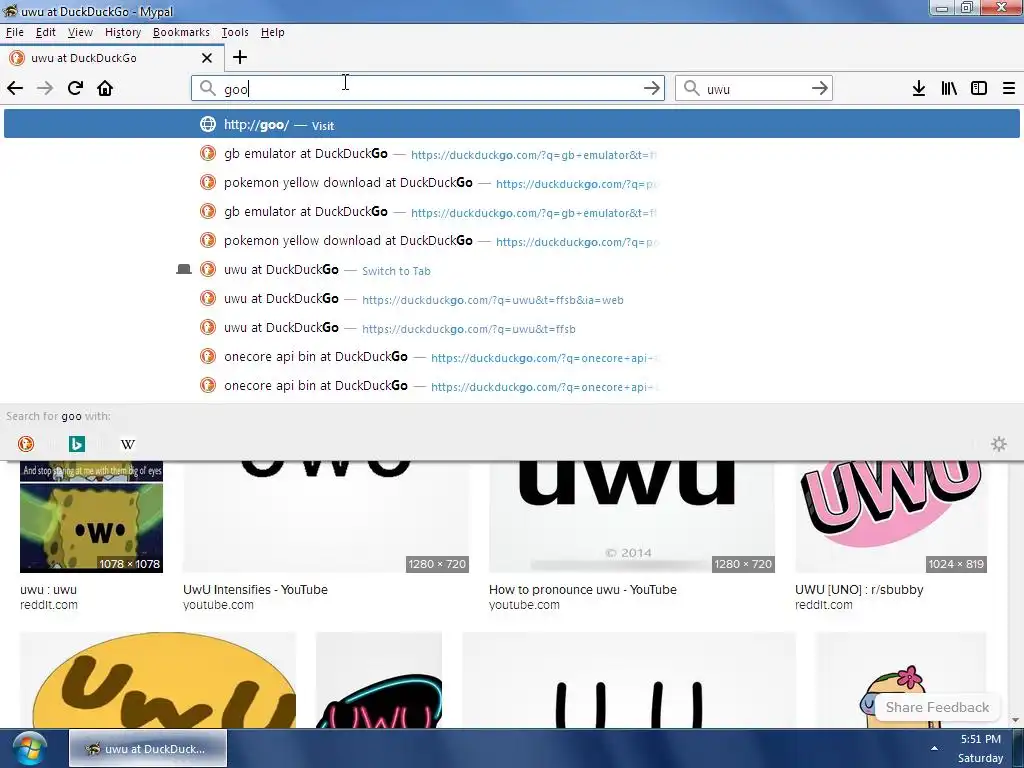This screenshot has width=1024, height=768.
Task: Go back with the back arrow
Action: pyautogui.click(x=15, y=88)
